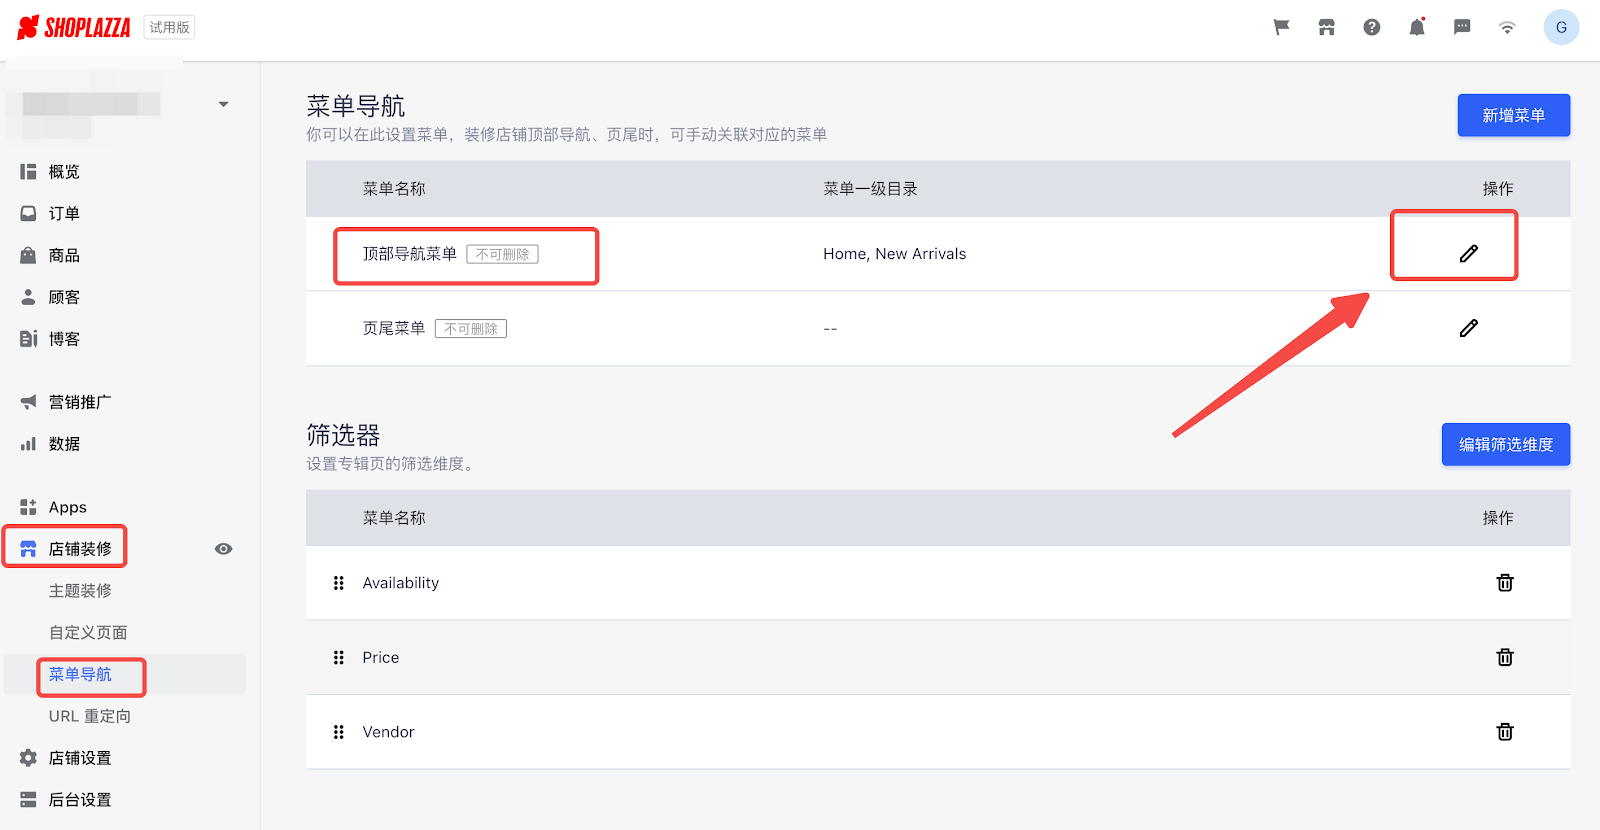Go to 主题装修 submenu item
1600x830 pixels.
(x=80, y=591)
